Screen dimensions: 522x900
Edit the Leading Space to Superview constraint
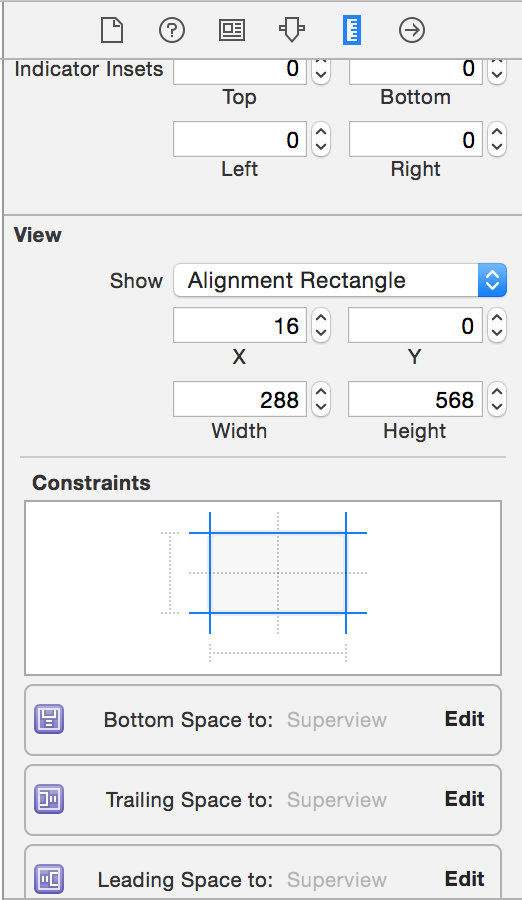tap(465, 878)
